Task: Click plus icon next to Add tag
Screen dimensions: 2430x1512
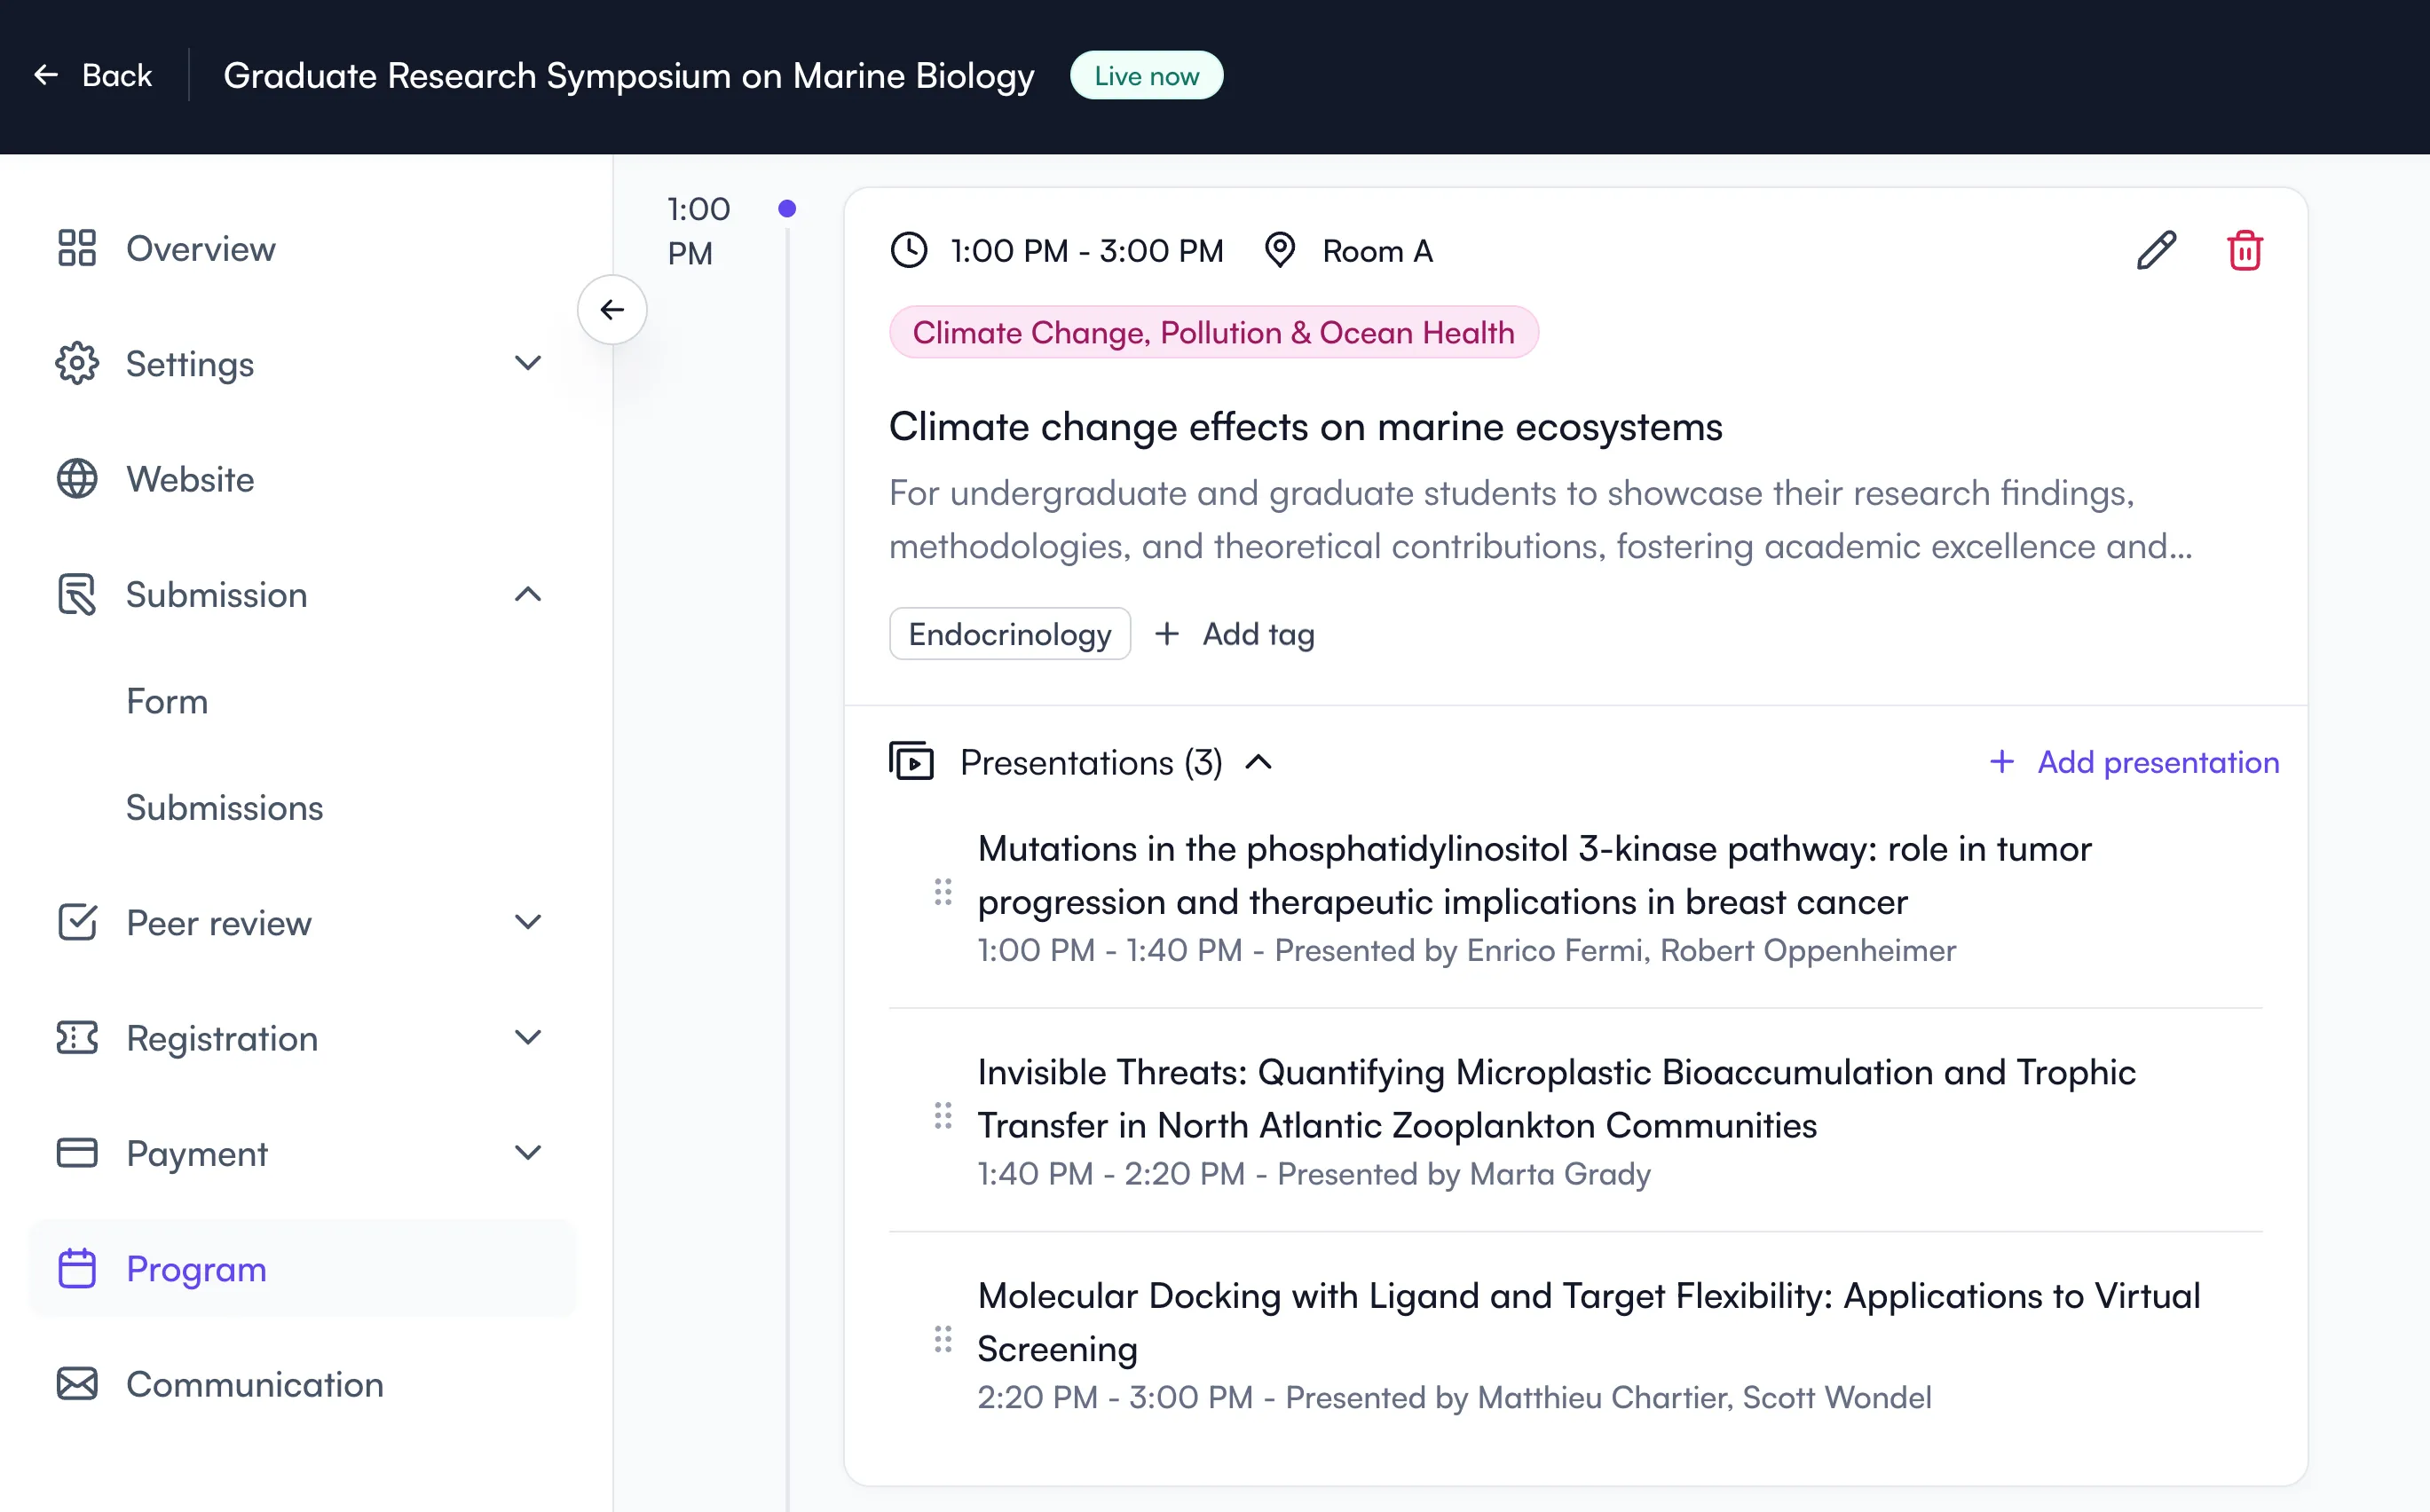Action: [x=1167, y=634]
